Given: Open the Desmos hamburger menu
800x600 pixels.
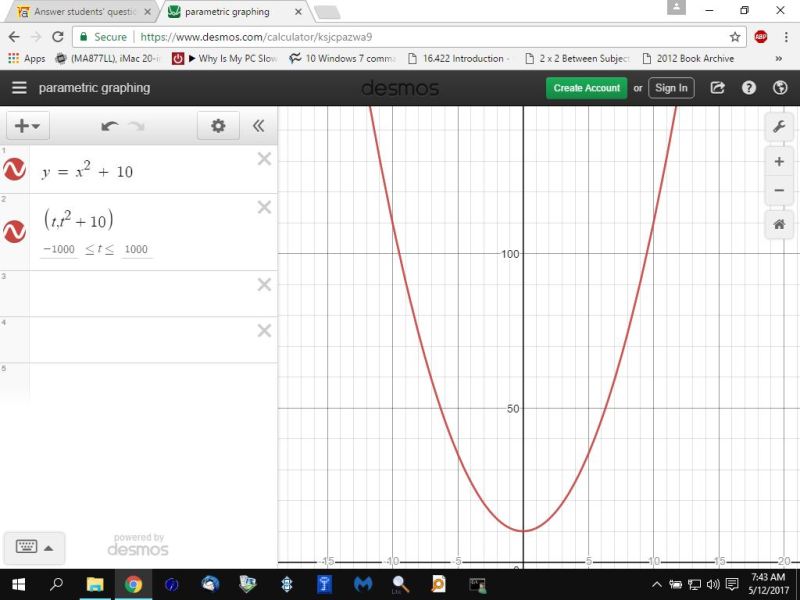Looking at the screenshot, I should [19, 88].
